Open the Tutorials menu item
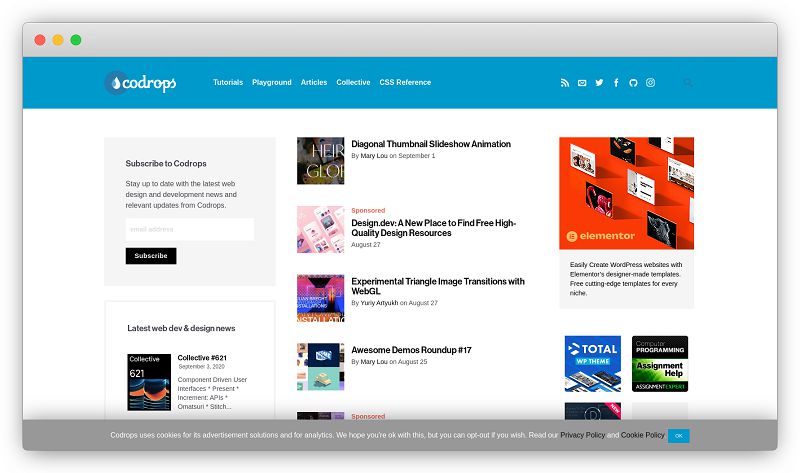 point(227,83)
